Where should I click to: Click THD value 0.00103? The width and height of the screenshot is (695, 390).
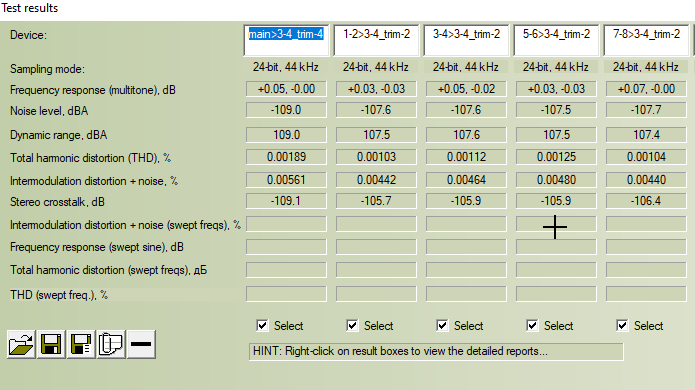[376, 157]
